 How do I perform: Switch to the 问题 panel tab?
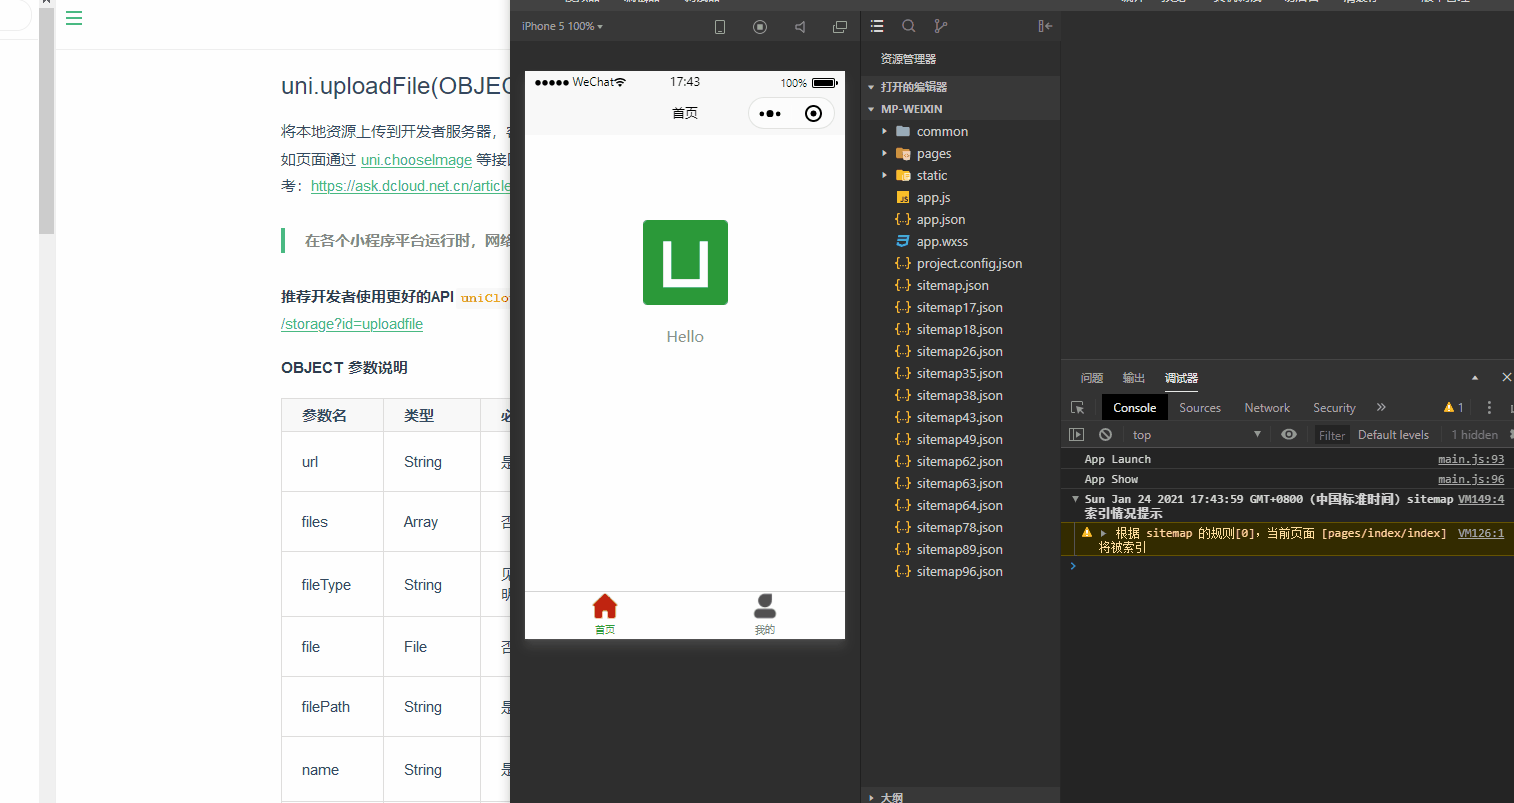point(1092,378)
